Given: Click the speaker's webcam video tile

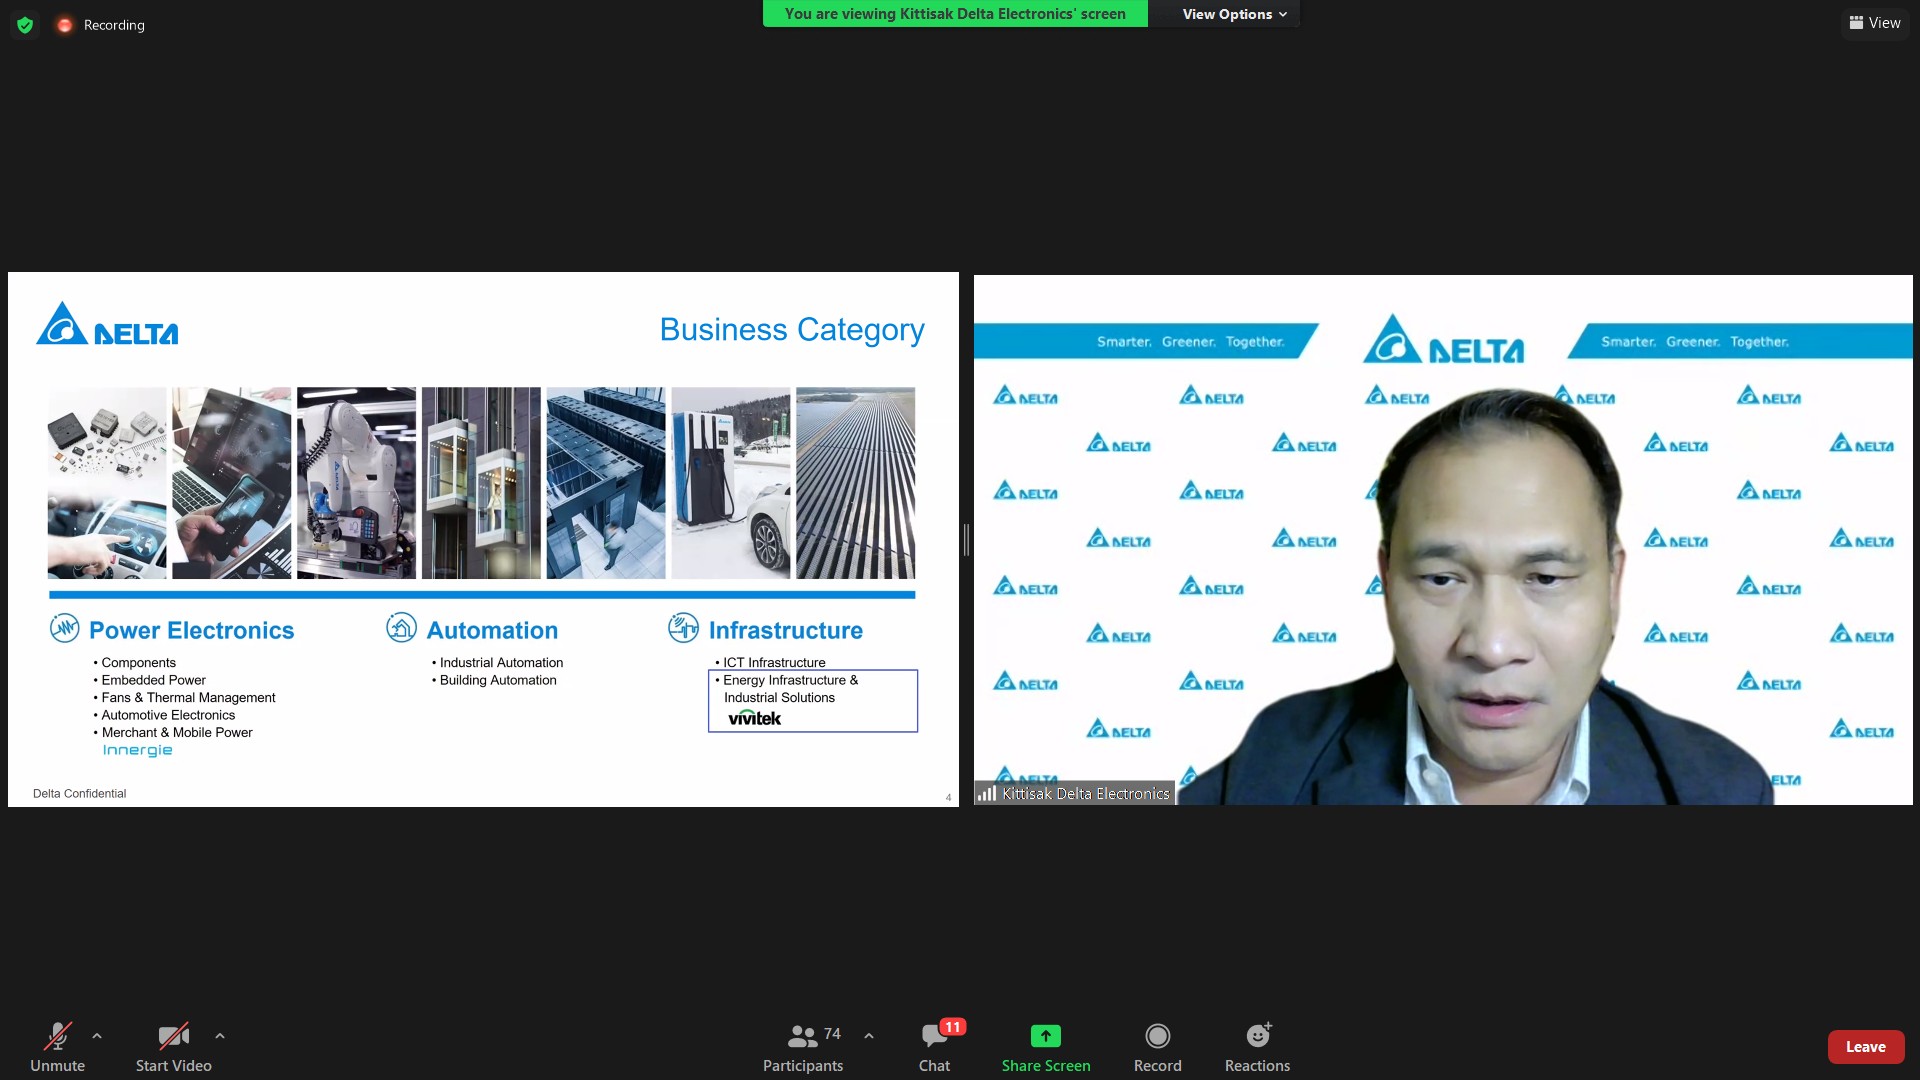Looking at the screenshot, I should click(1443, 540).
